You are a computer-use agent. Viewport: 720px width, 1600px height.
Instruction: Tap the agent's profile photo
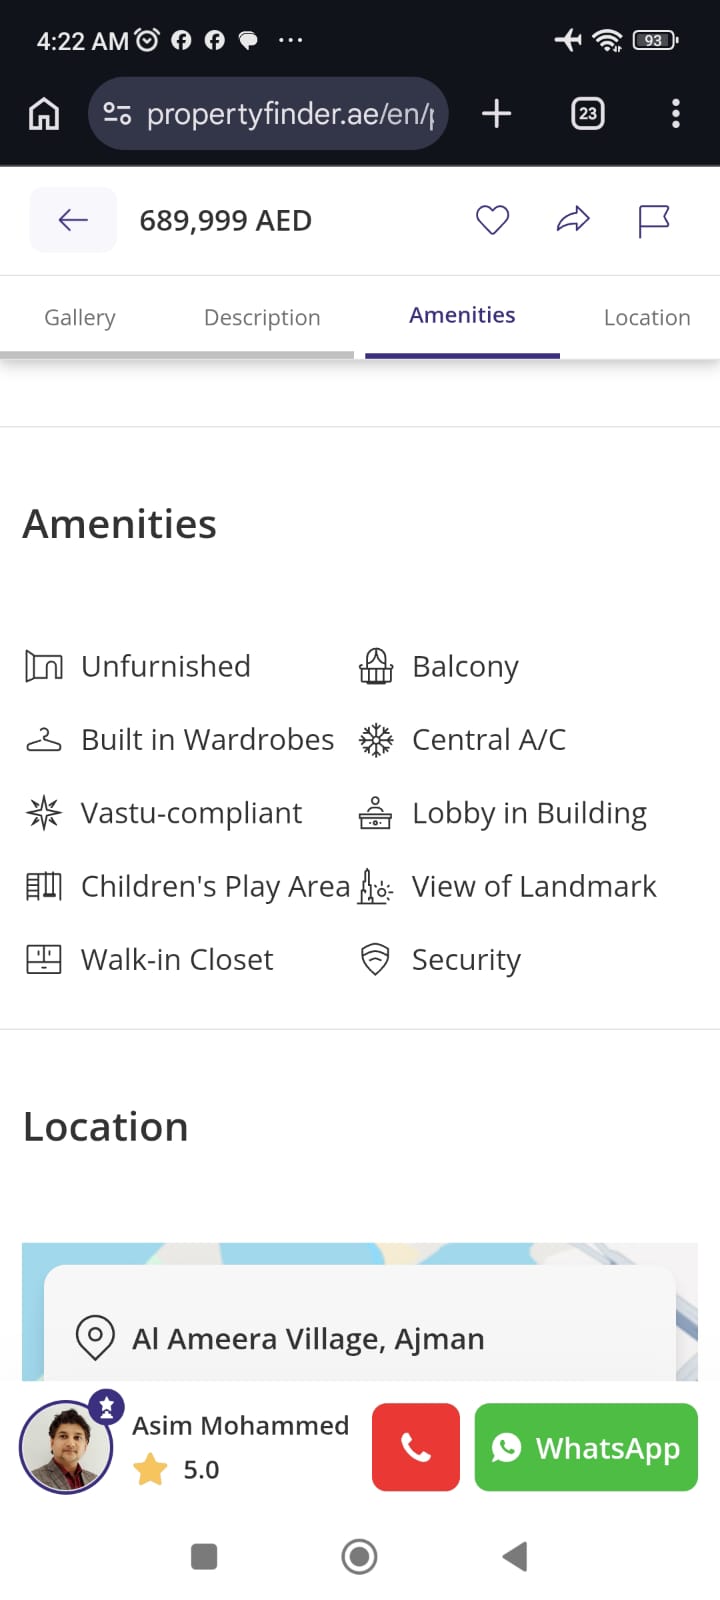(67, 1447)
